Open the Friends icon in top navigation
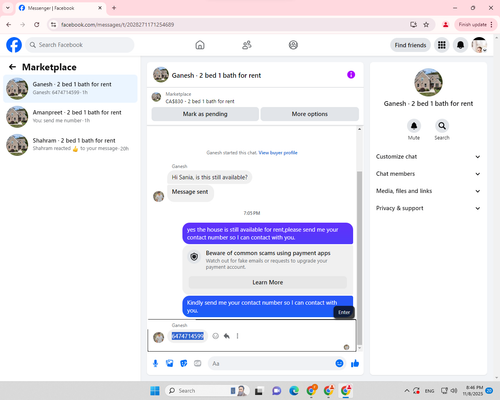The height and width of the screenshot is (400, 500). (x=247, y=45)
